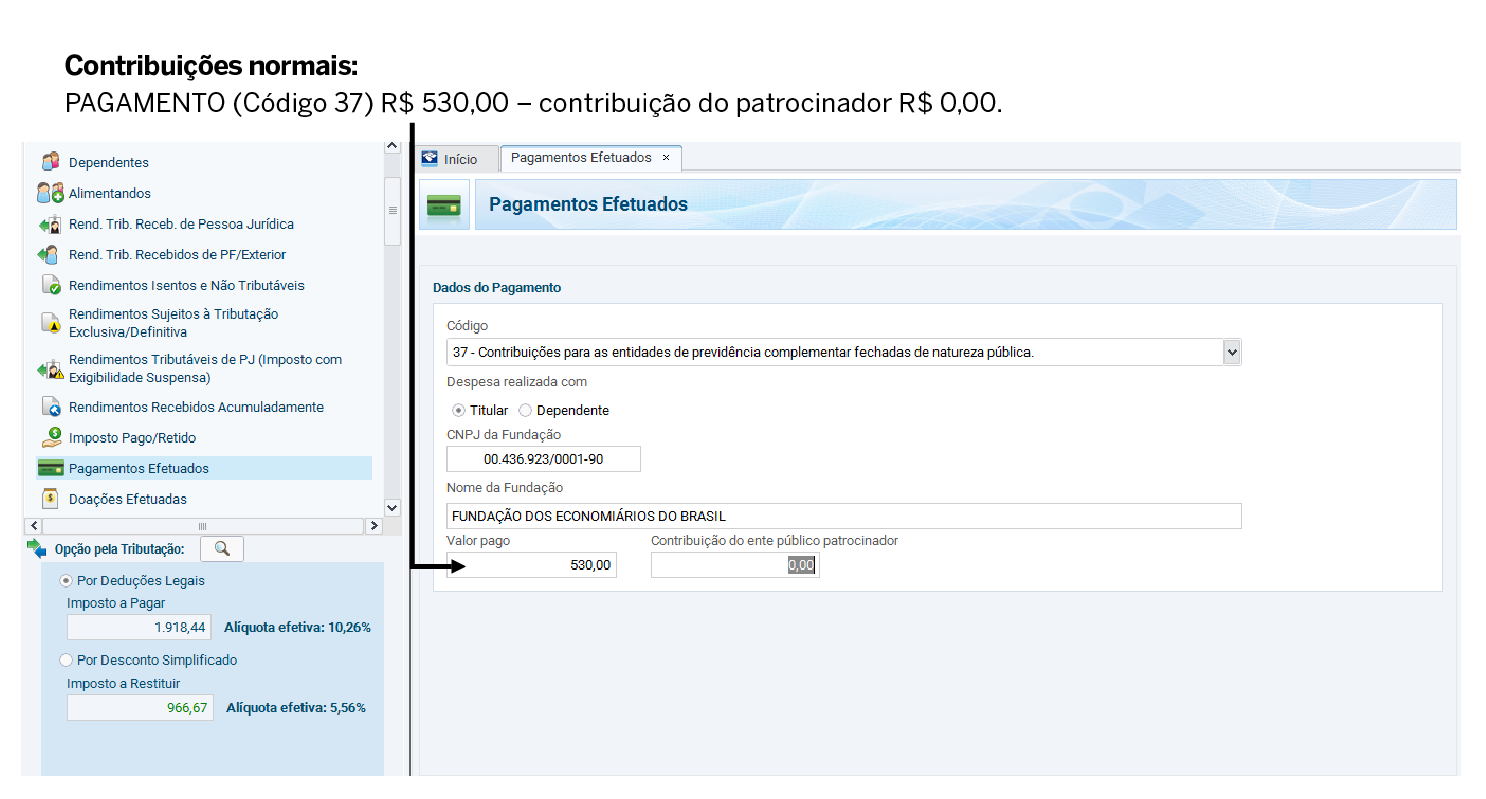This screenshot has height=799, width=1486.
Task: Open Alimentandos in the sidebar
Action: pyautogui.click(x=110, y=193)
